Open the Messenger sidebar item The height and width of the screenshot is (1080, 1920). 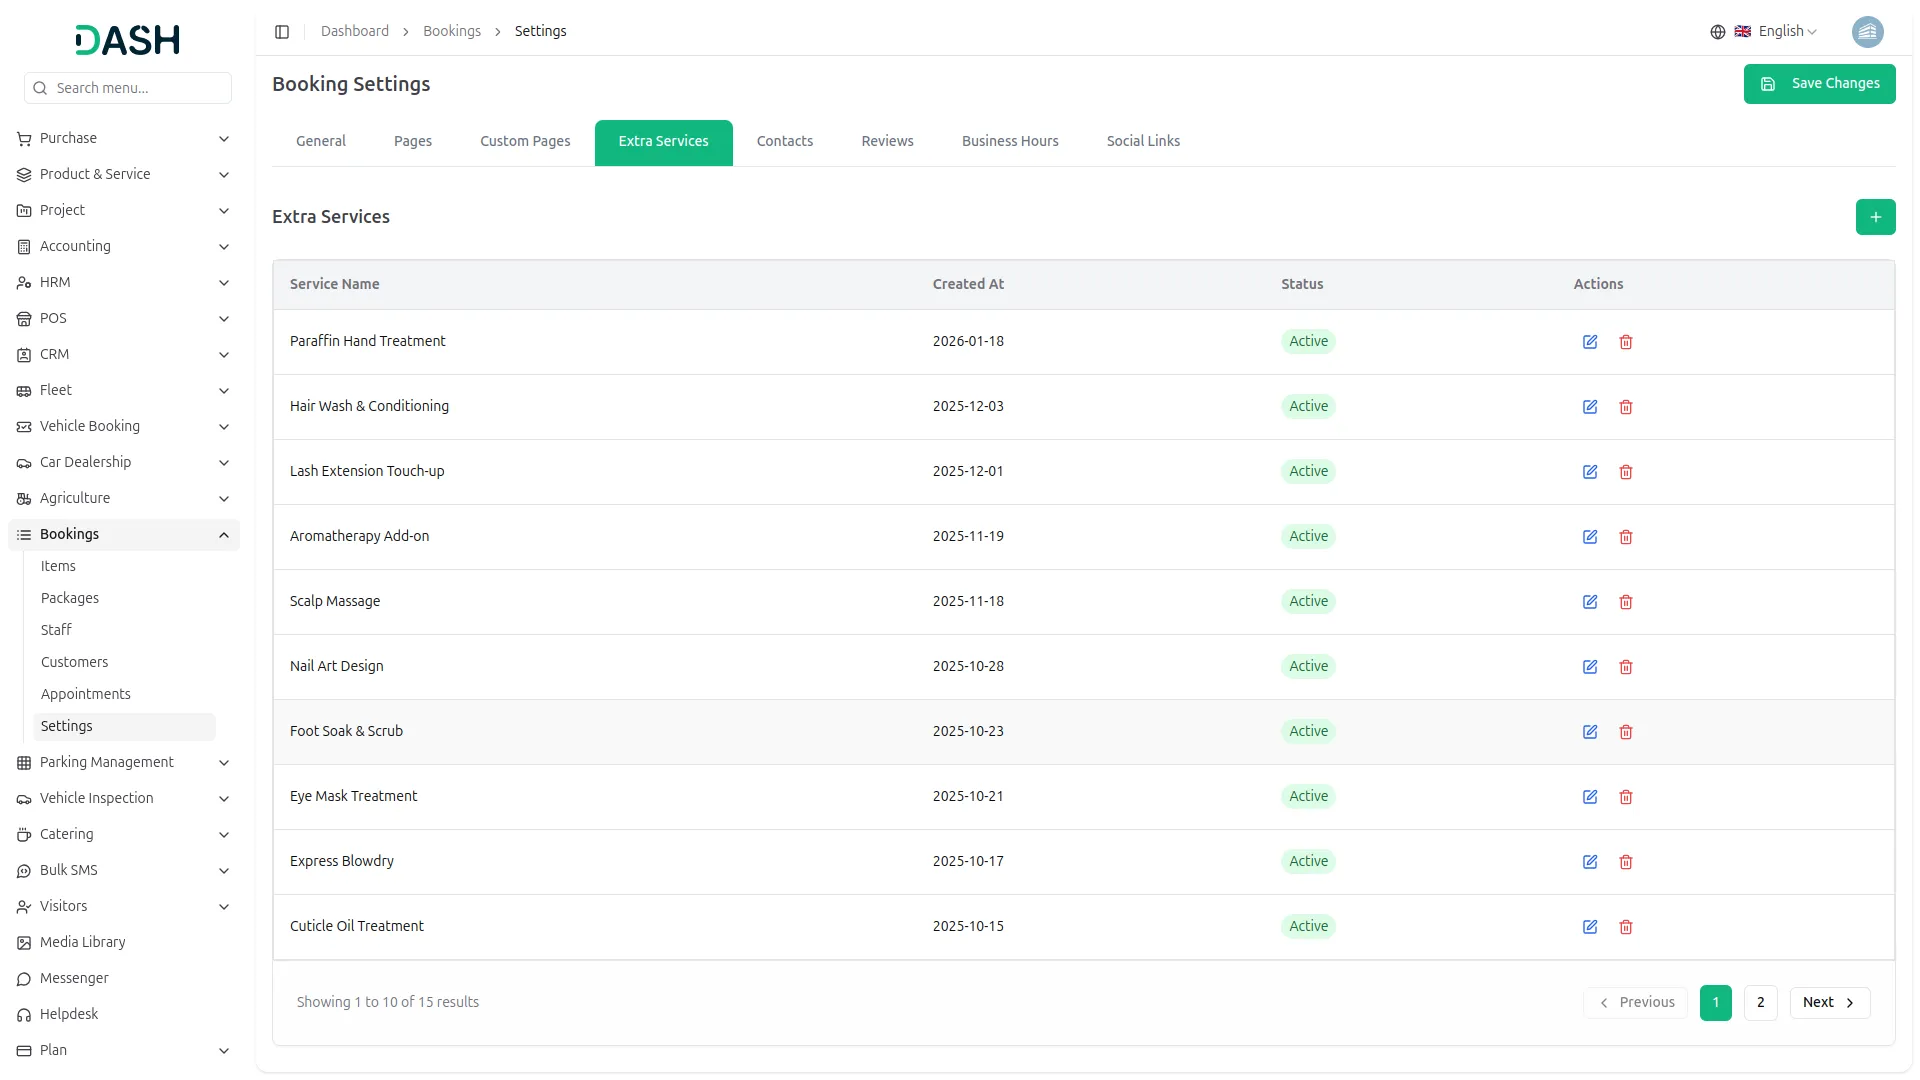[x=74, y=978]
